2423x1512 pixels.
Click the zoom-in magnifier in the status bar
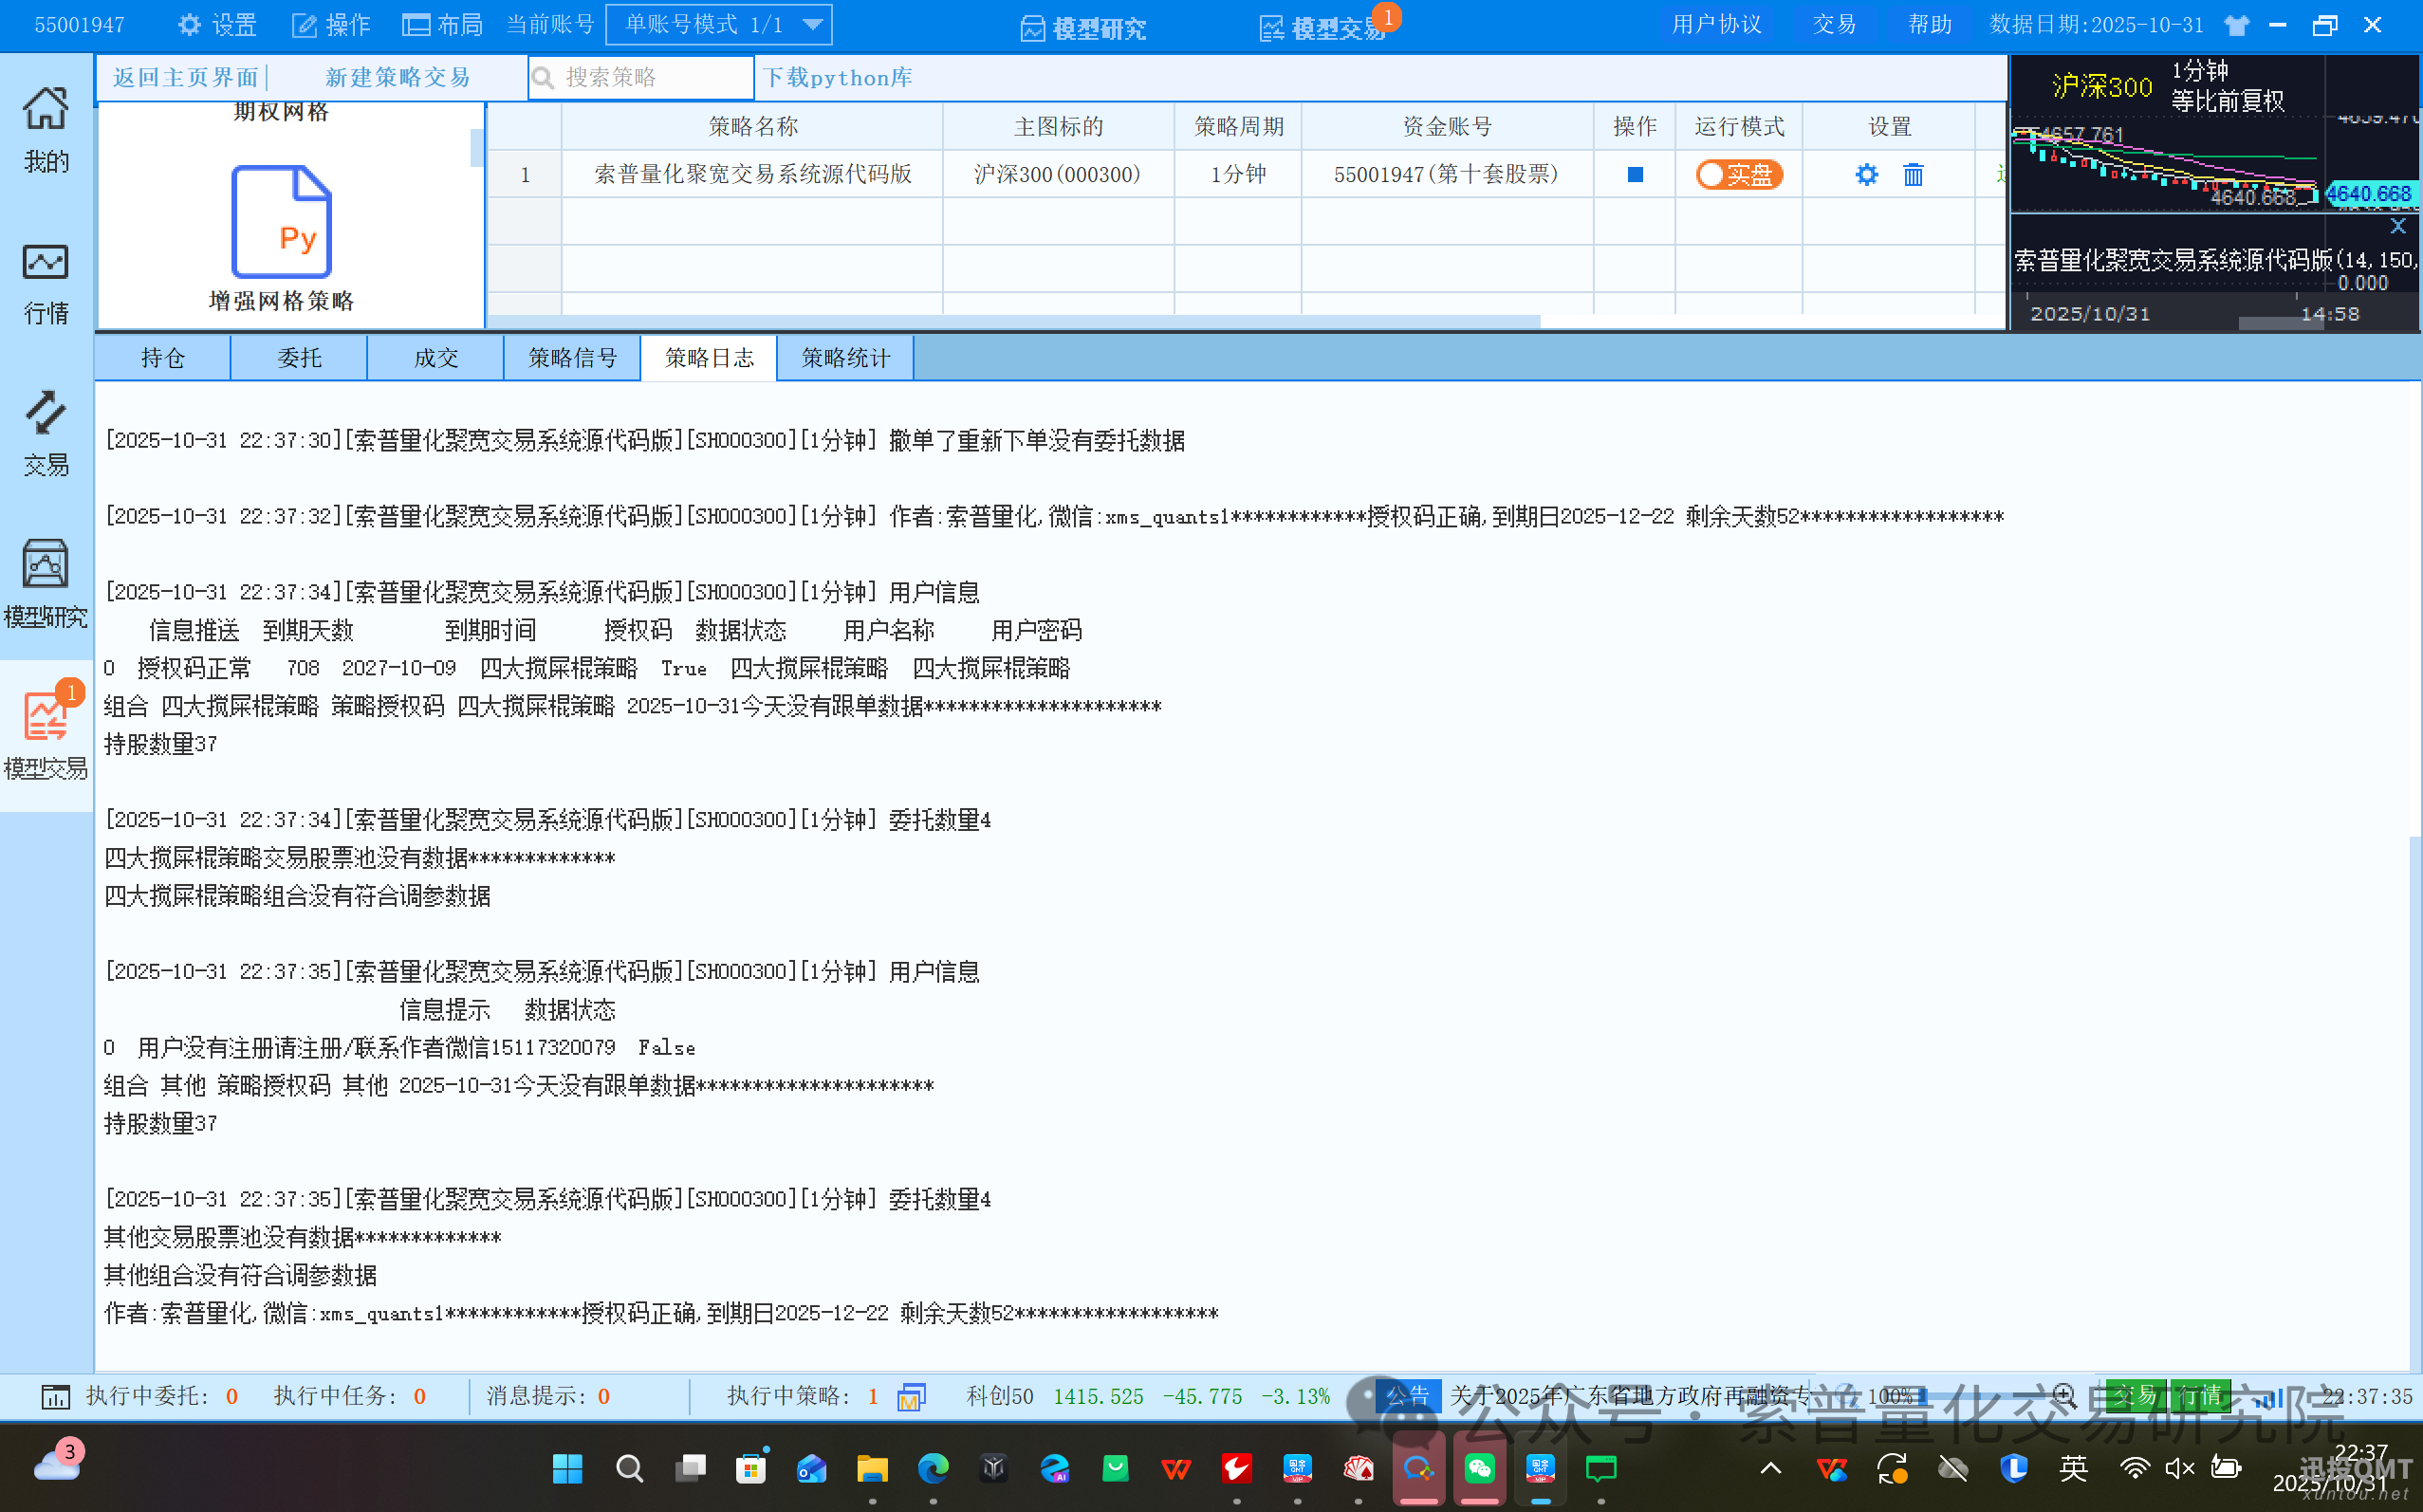[2062, 1396]
